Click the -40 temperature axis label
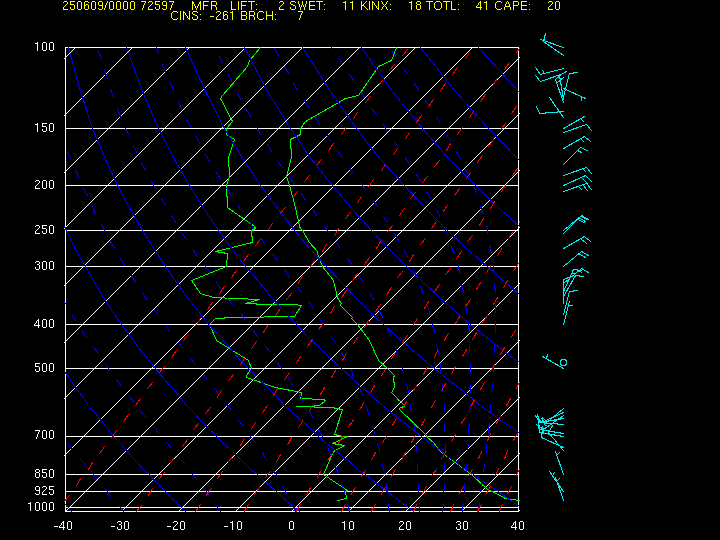Image resolution: width=720 pixels, height=540 pixels. [x=63, y=526]
